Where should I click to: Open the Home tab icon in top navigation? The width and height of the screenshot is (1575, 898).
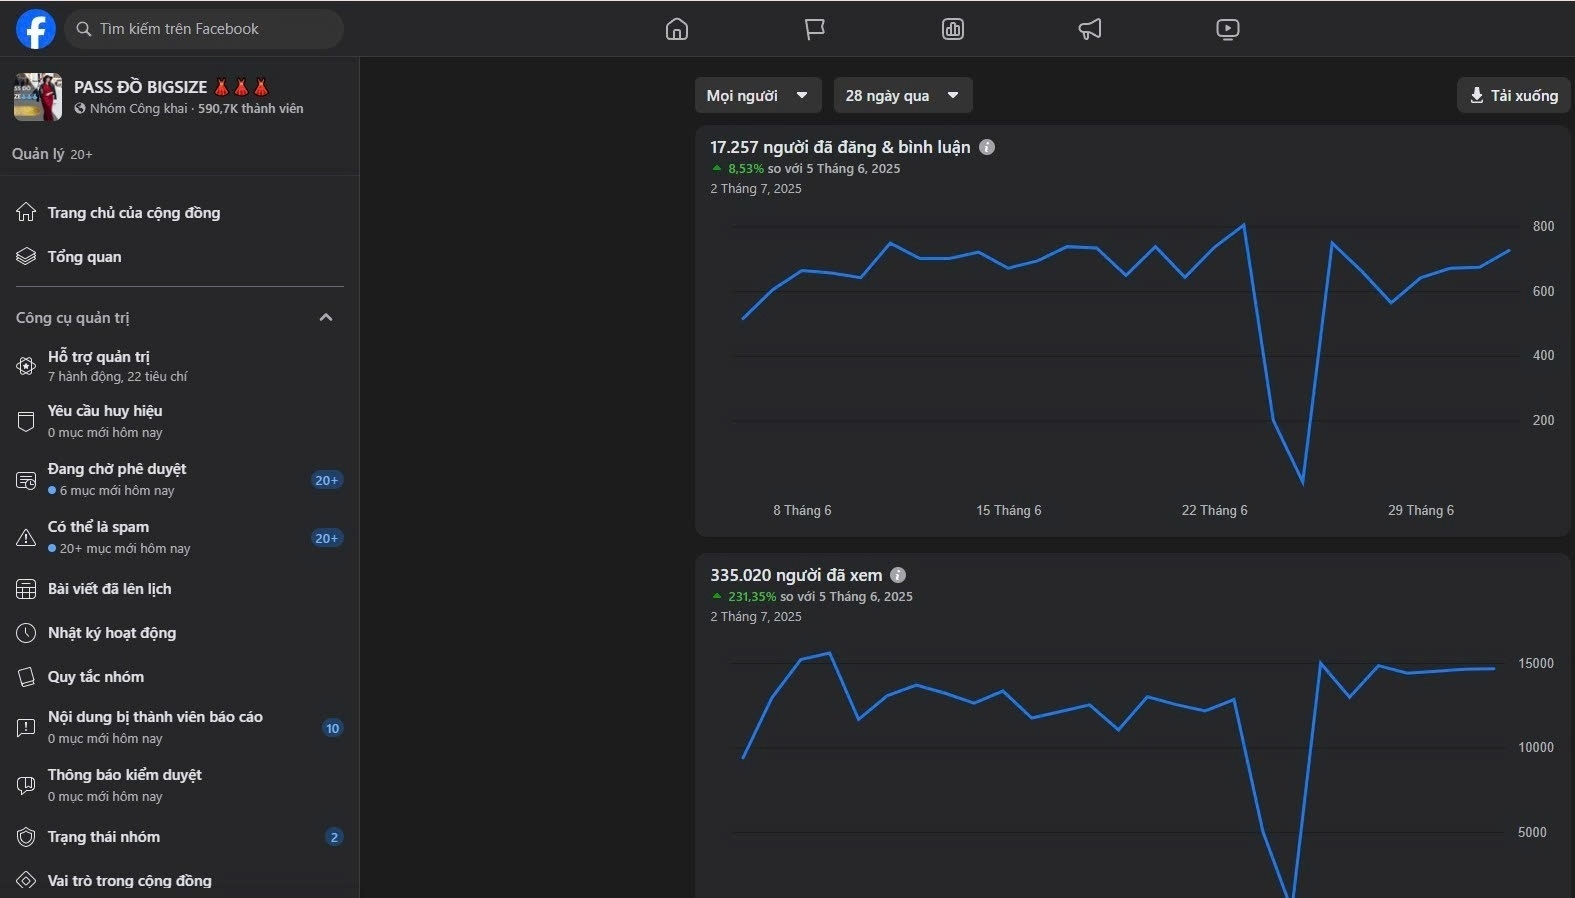(677, 29)
